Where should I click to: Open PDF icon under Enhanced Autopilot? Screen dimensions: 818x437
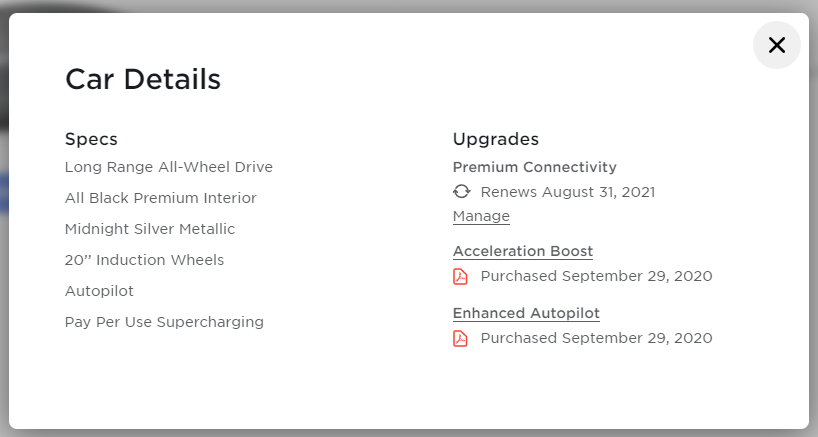(461, 338)
